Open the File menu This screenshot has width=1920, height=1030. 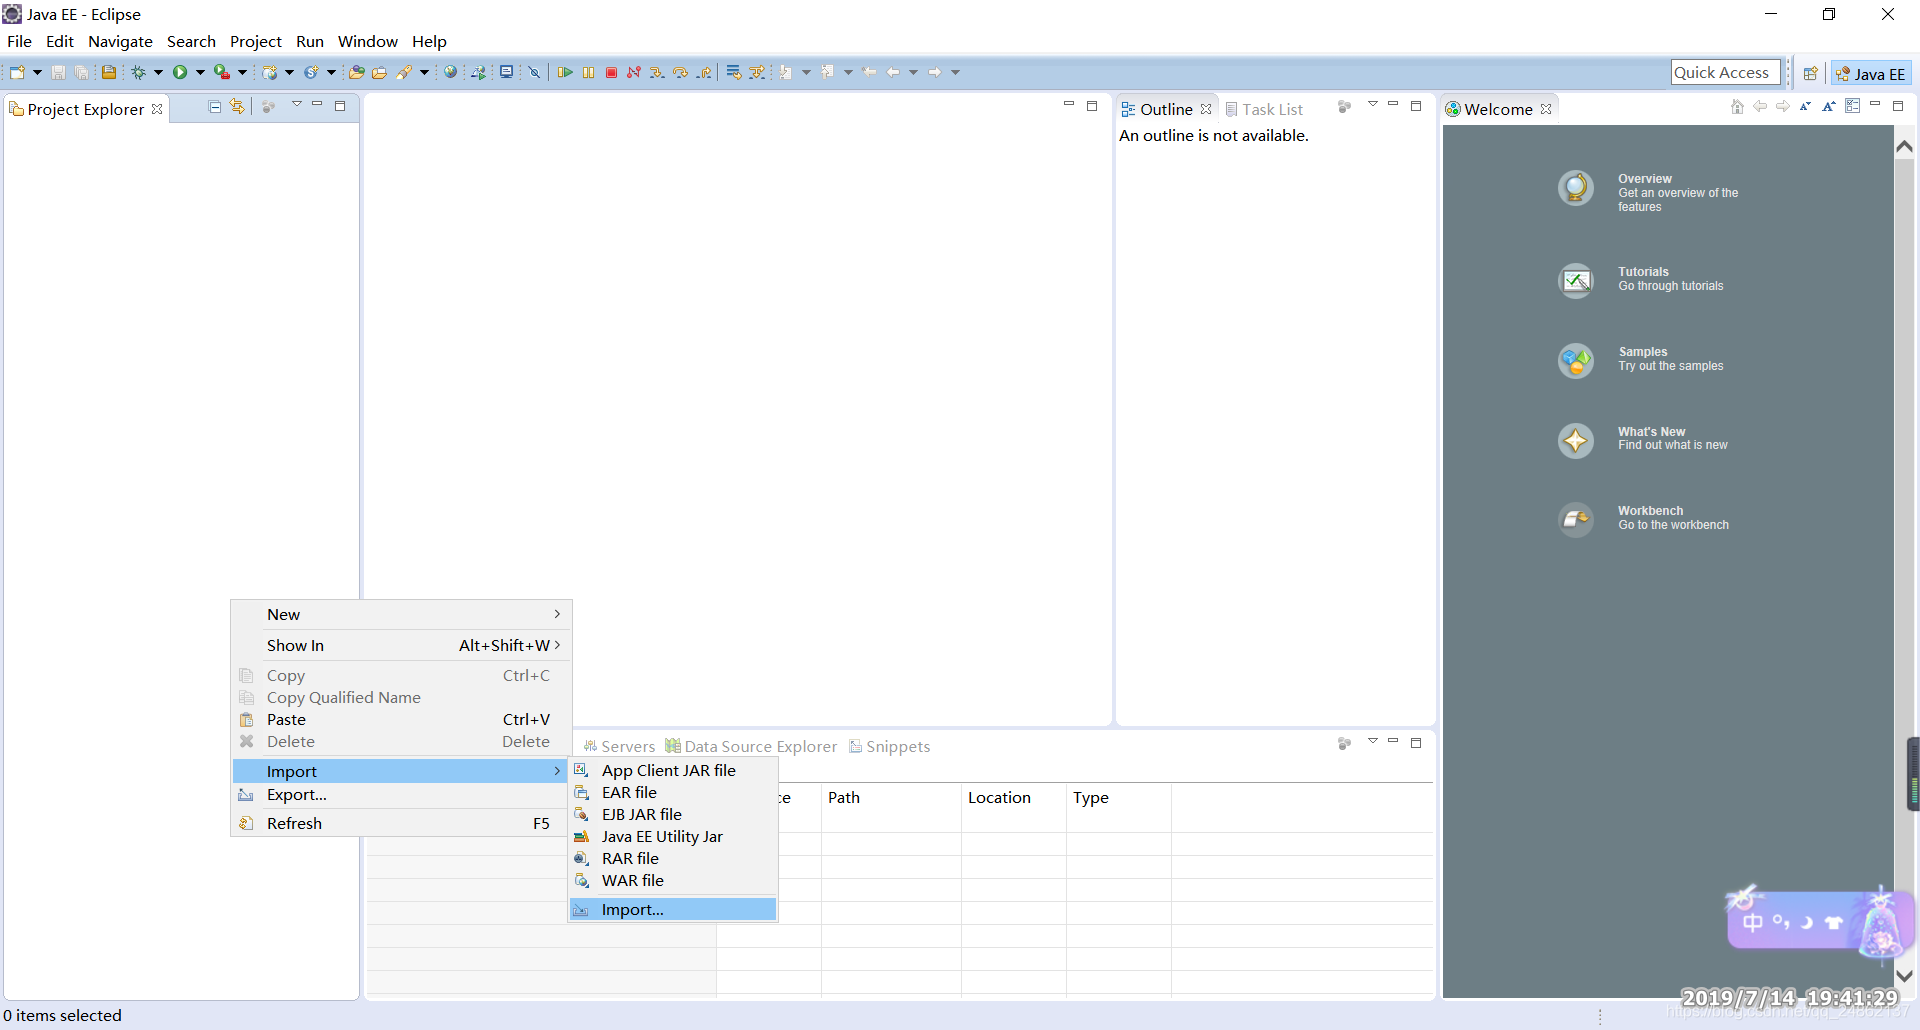19,41
